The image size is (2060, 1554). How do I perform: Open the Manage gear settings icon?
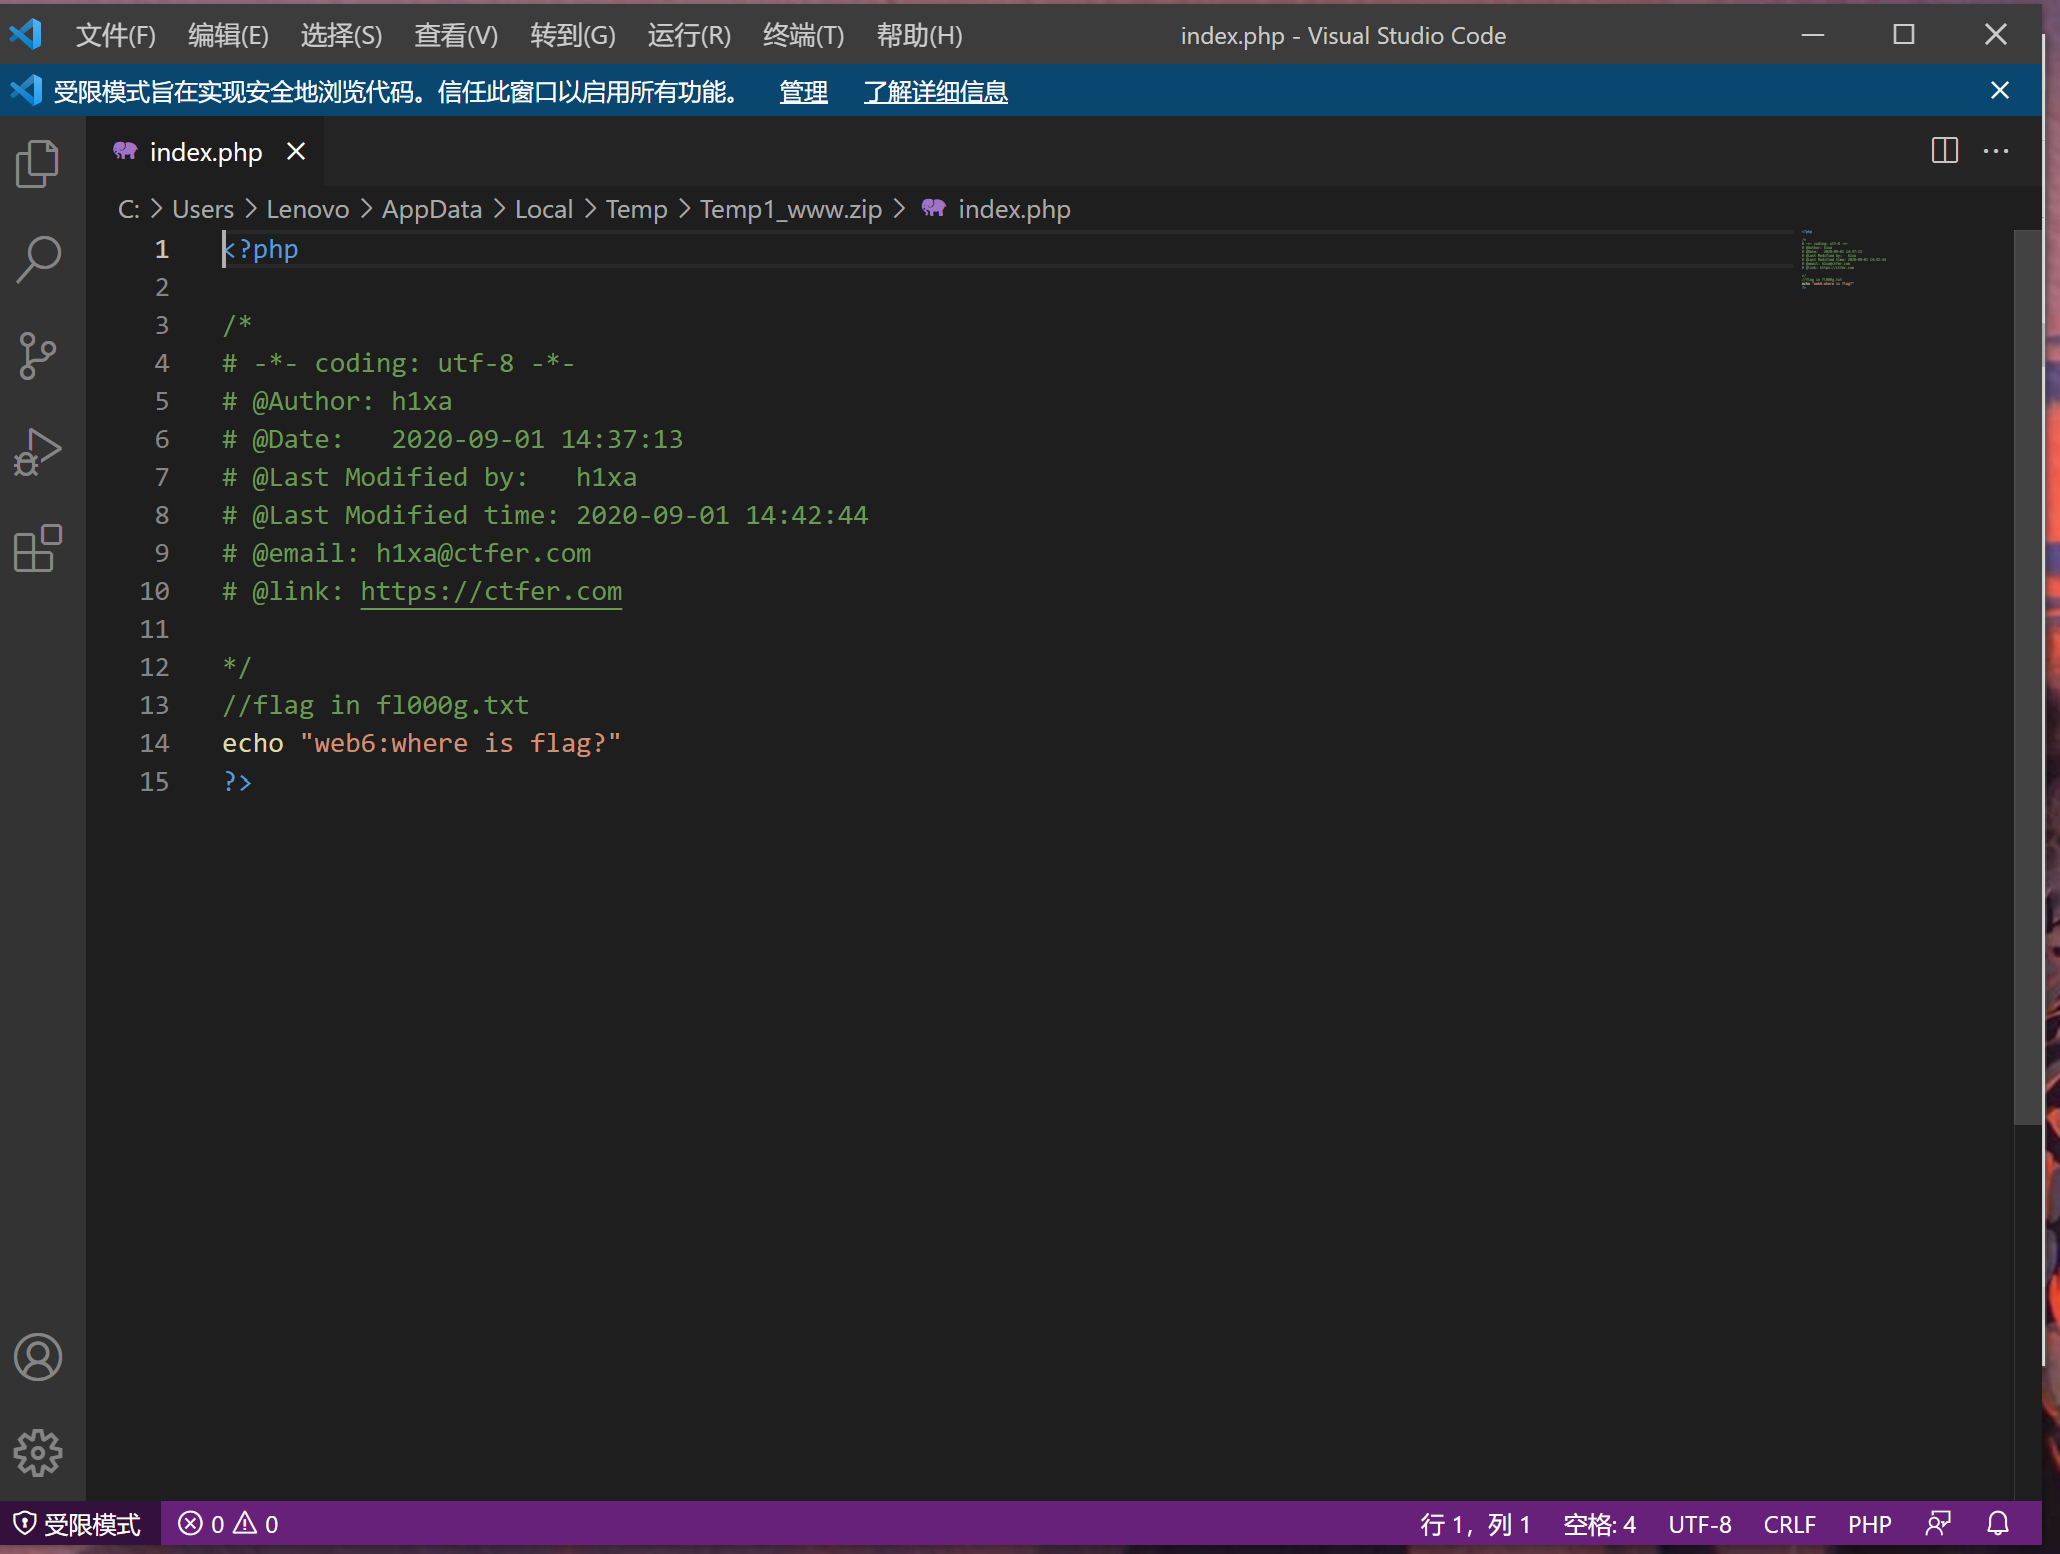pos(38,1453)
